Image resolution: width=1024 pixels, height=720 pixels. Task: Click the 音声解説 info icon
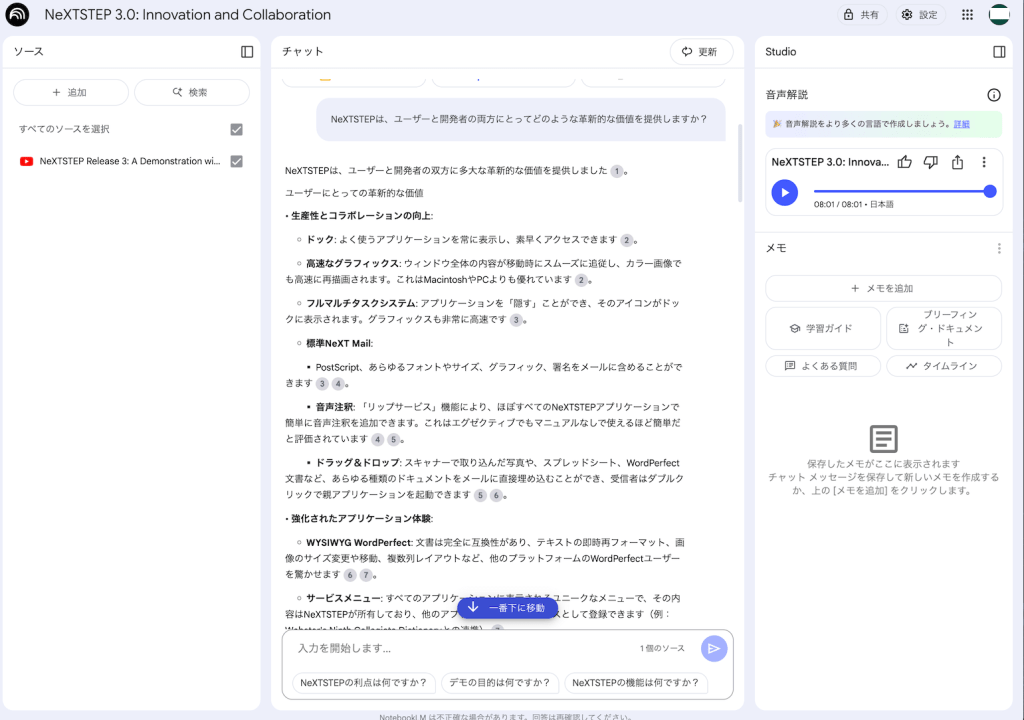pos(994,95)
